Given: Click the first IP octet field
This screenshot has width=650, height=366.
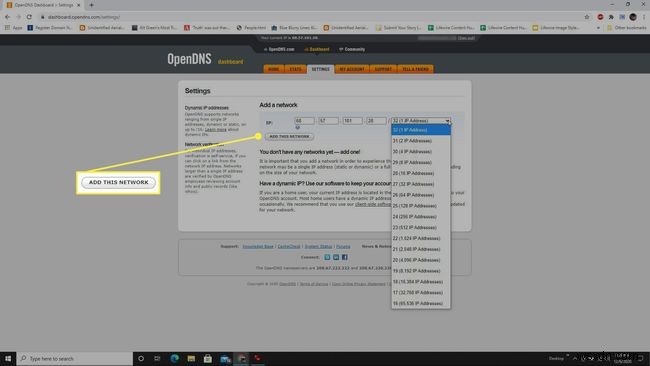Looking at the screenshot, I should click(304, 121).
